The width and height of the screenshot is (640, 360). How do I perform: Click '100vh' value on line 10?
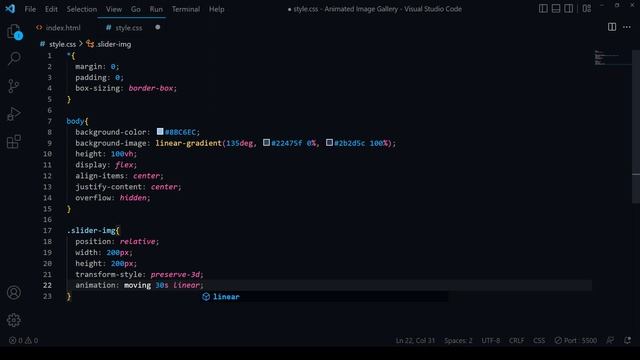122,154
